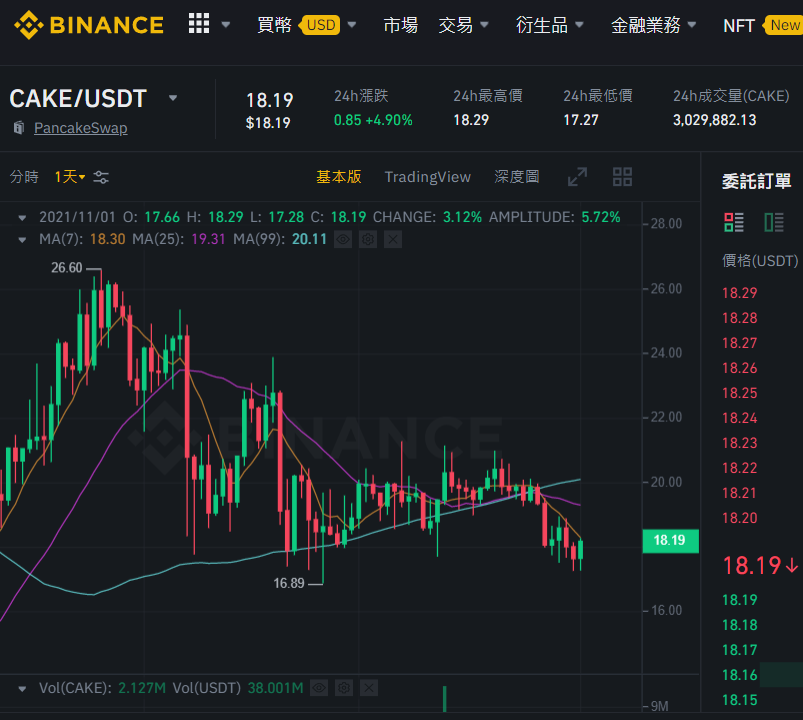The width and height of the screenshot is (803, 720).
Task: Click the 26.60 high marker on chart
Action: [67, 268]
